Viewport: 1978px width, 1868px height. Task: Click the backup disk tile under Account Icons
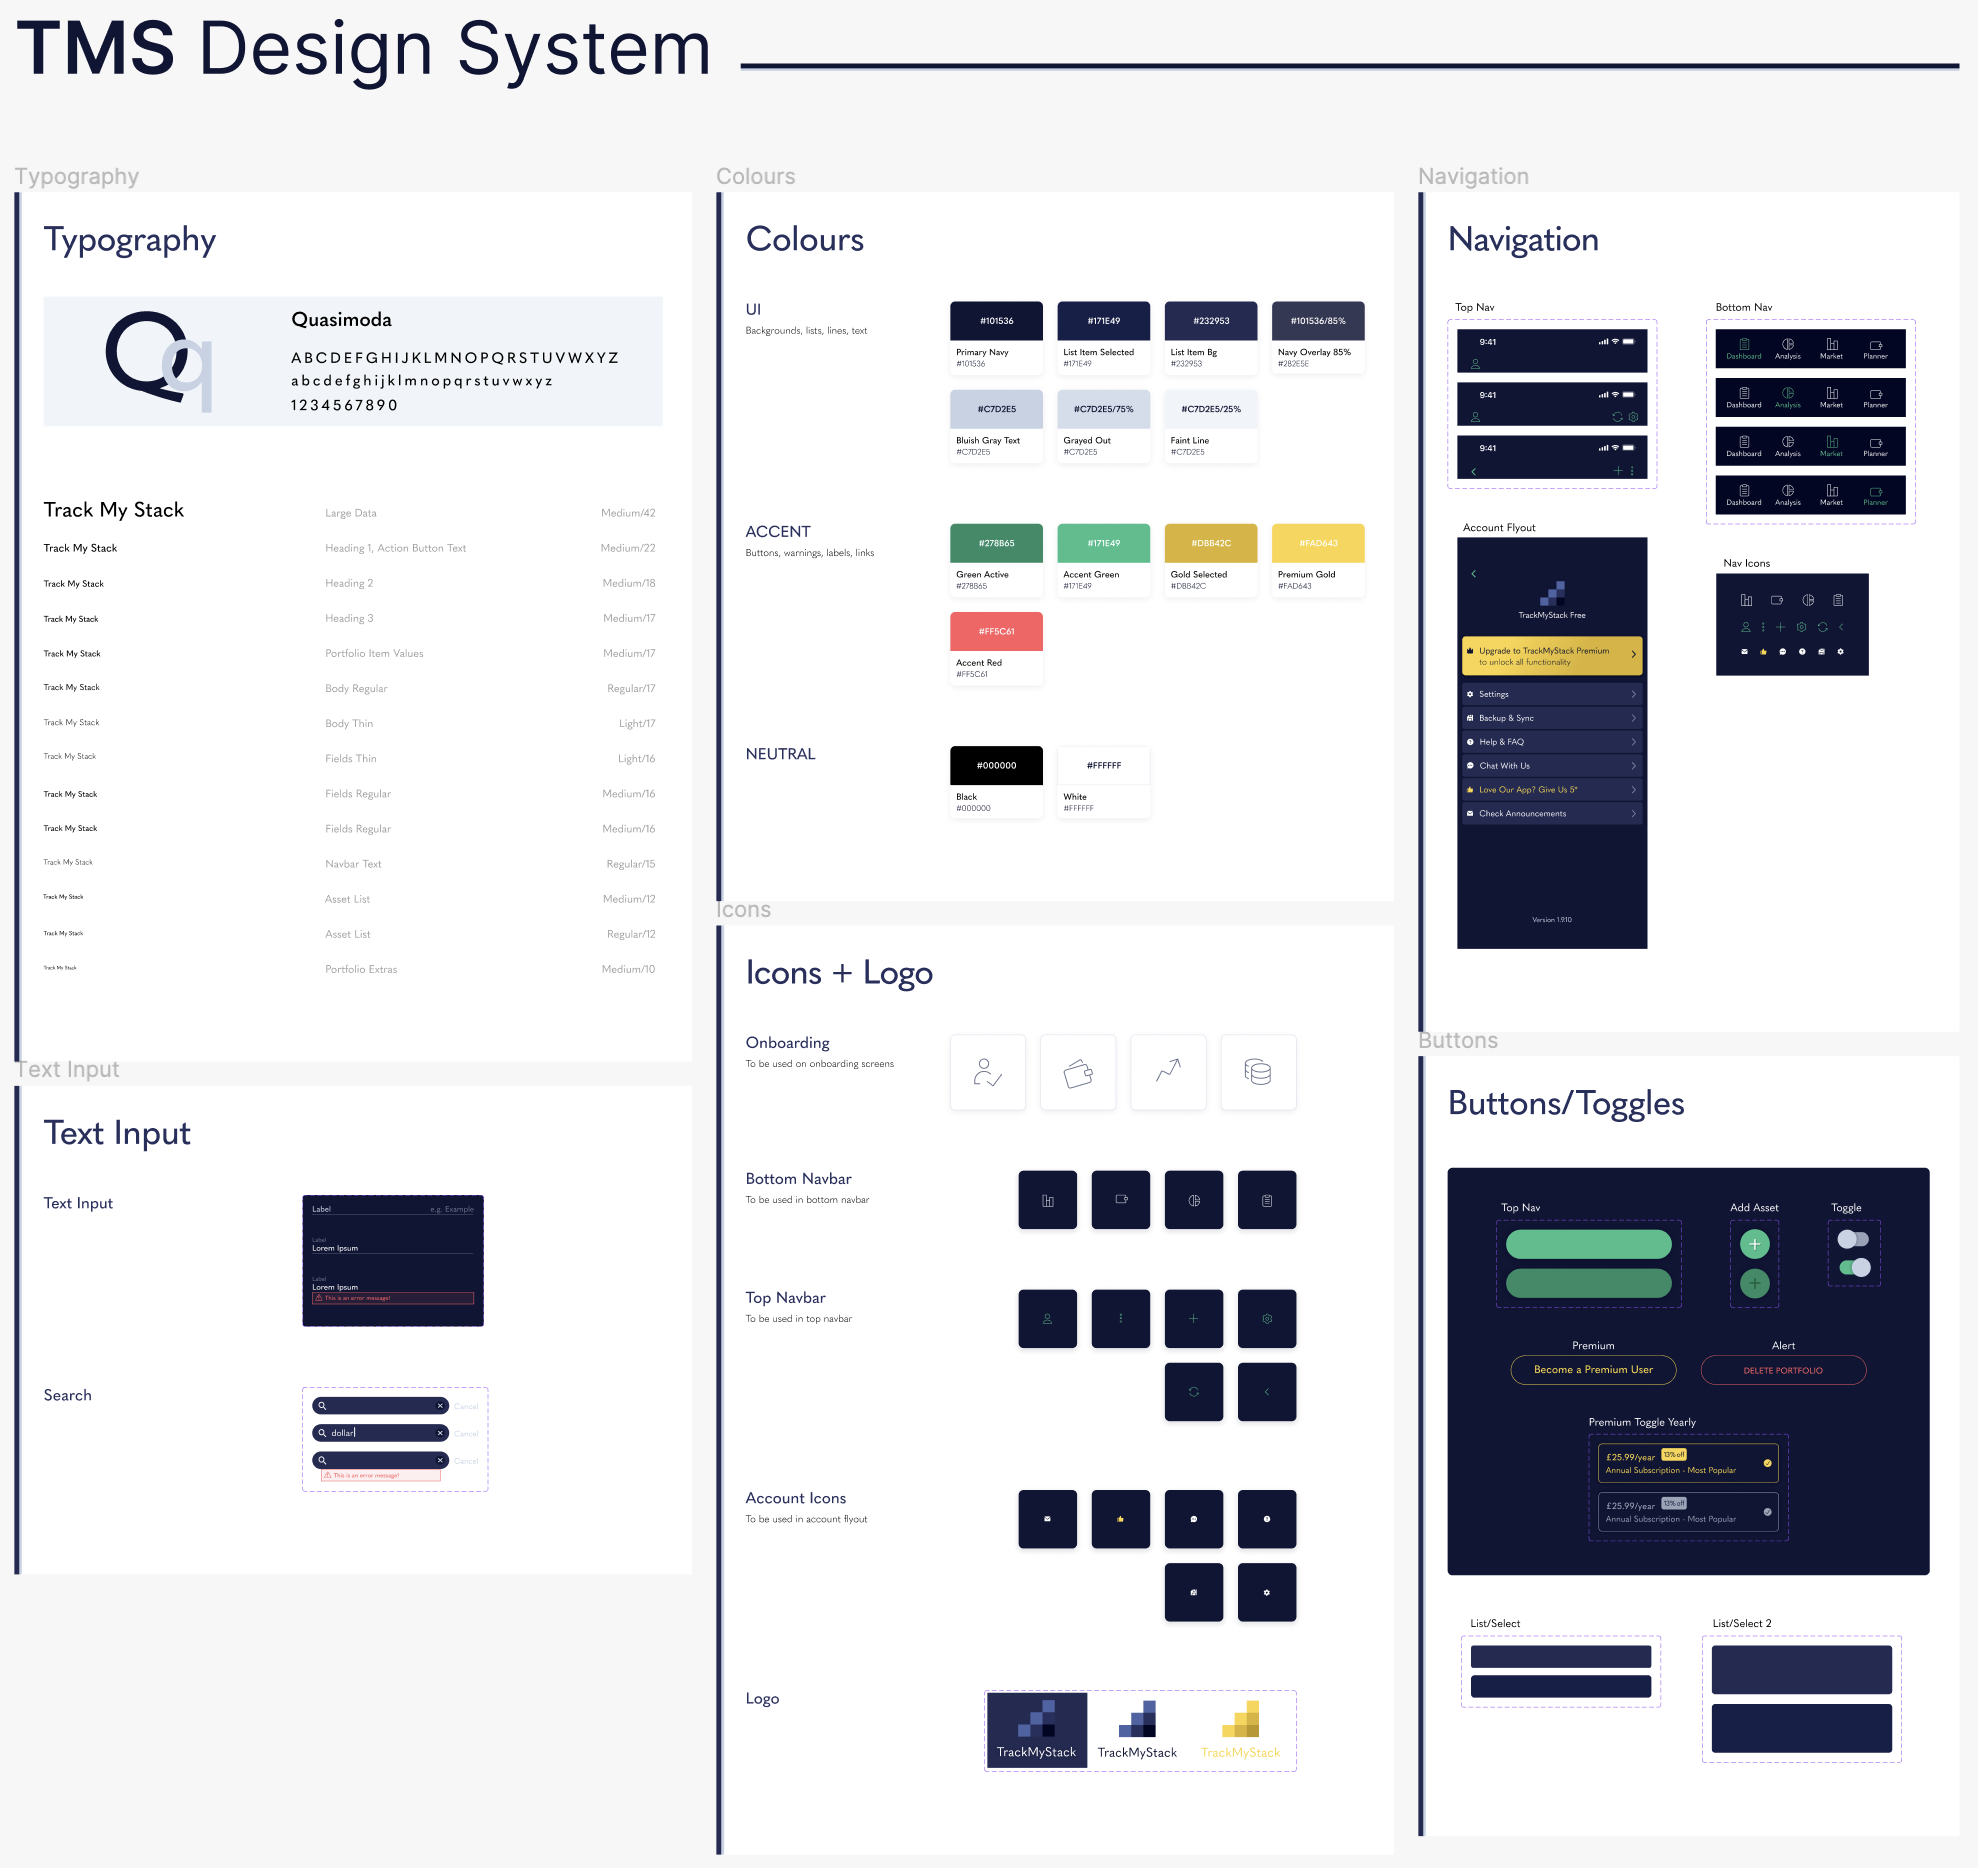[x=1194, y=1592]
